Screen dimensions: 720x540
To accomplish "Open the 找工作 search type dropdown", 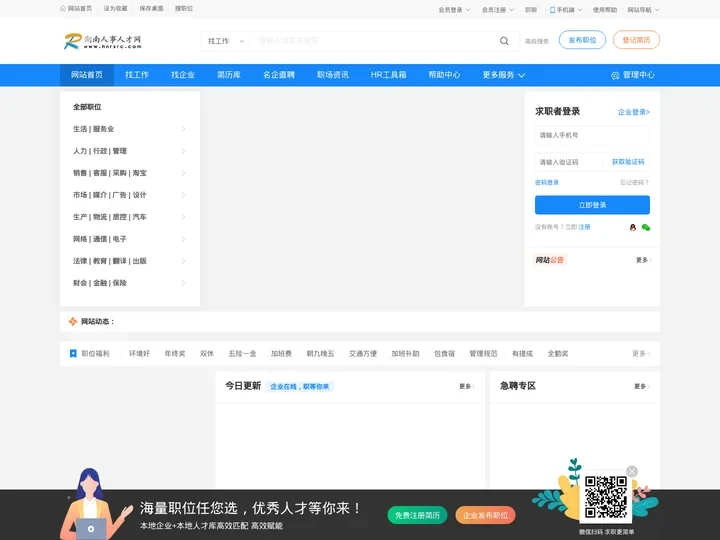I will pyautogui.click(x=225, y=41).
